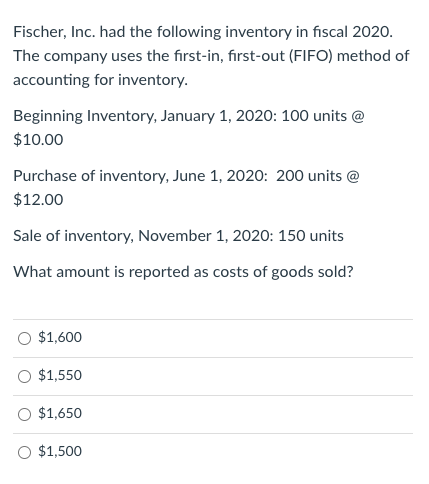Click the '150 units' text
The height and width of the screenshot is (484, 429).
[311, 236]
